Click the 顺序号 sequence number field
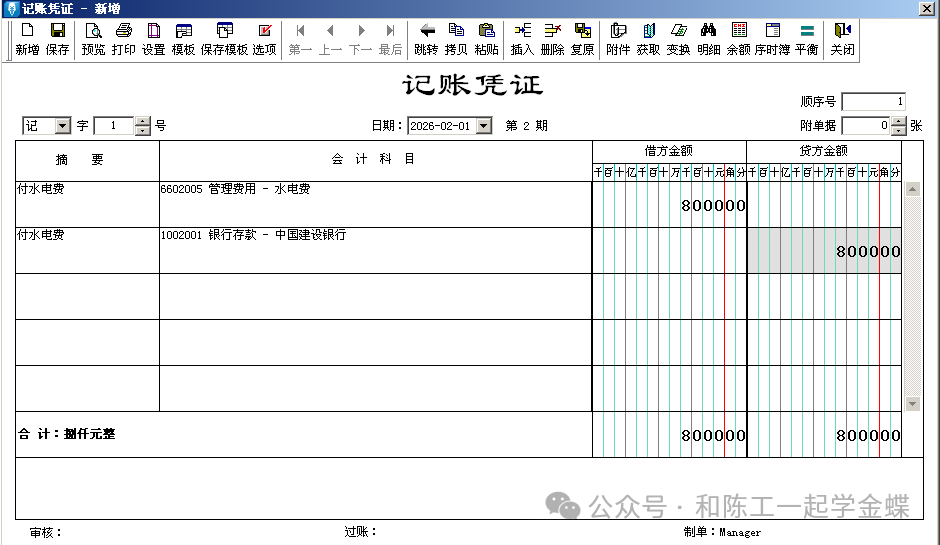The width and height of the screenshot is (940, 545). point(873,102)
